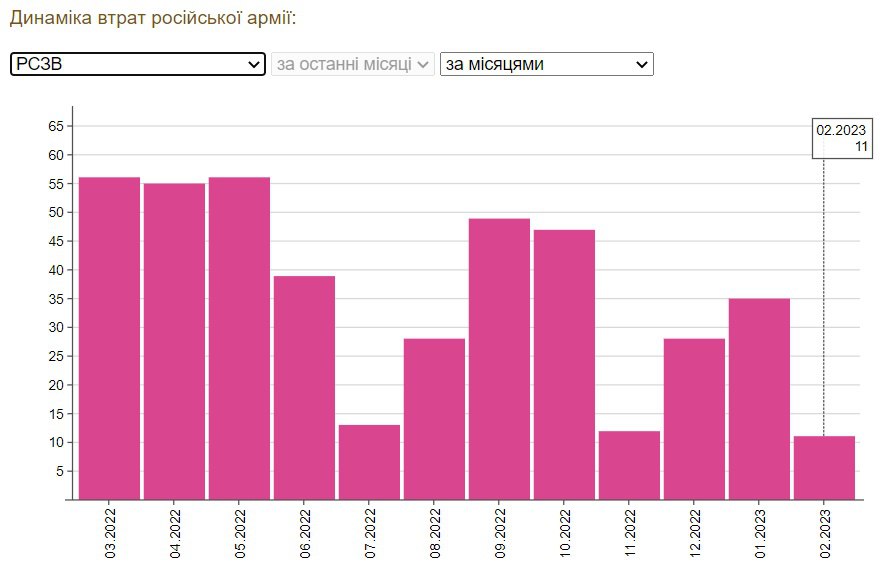Choose the 01.2023 bar
The height and width of the screenshot is (585, 885).
coord(759,399)
